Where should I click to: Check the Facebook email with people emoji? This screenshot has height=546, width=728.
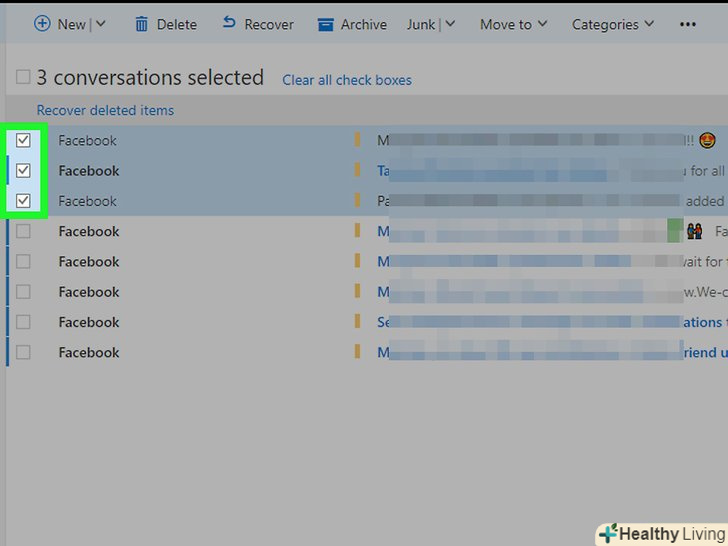click(23, 231)
